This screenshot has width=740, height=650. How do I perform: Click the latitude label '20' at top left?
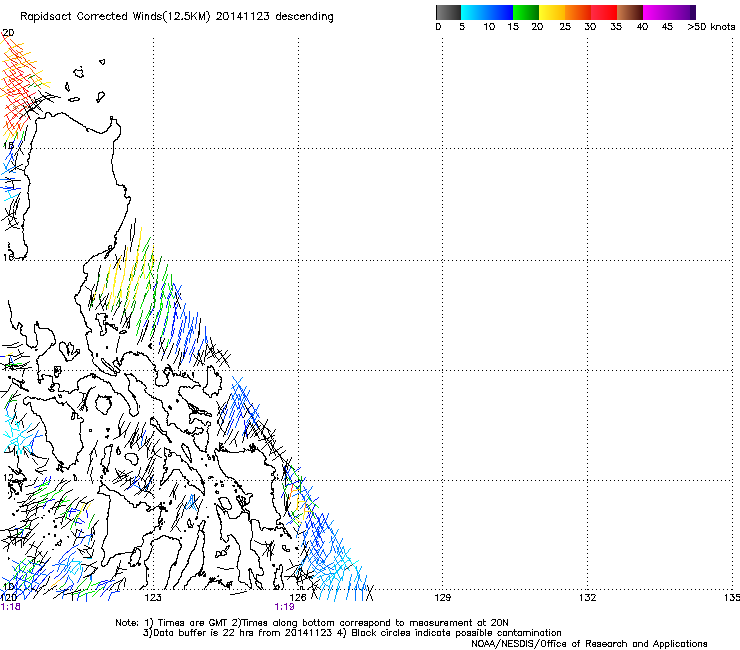tap(8, 33)
